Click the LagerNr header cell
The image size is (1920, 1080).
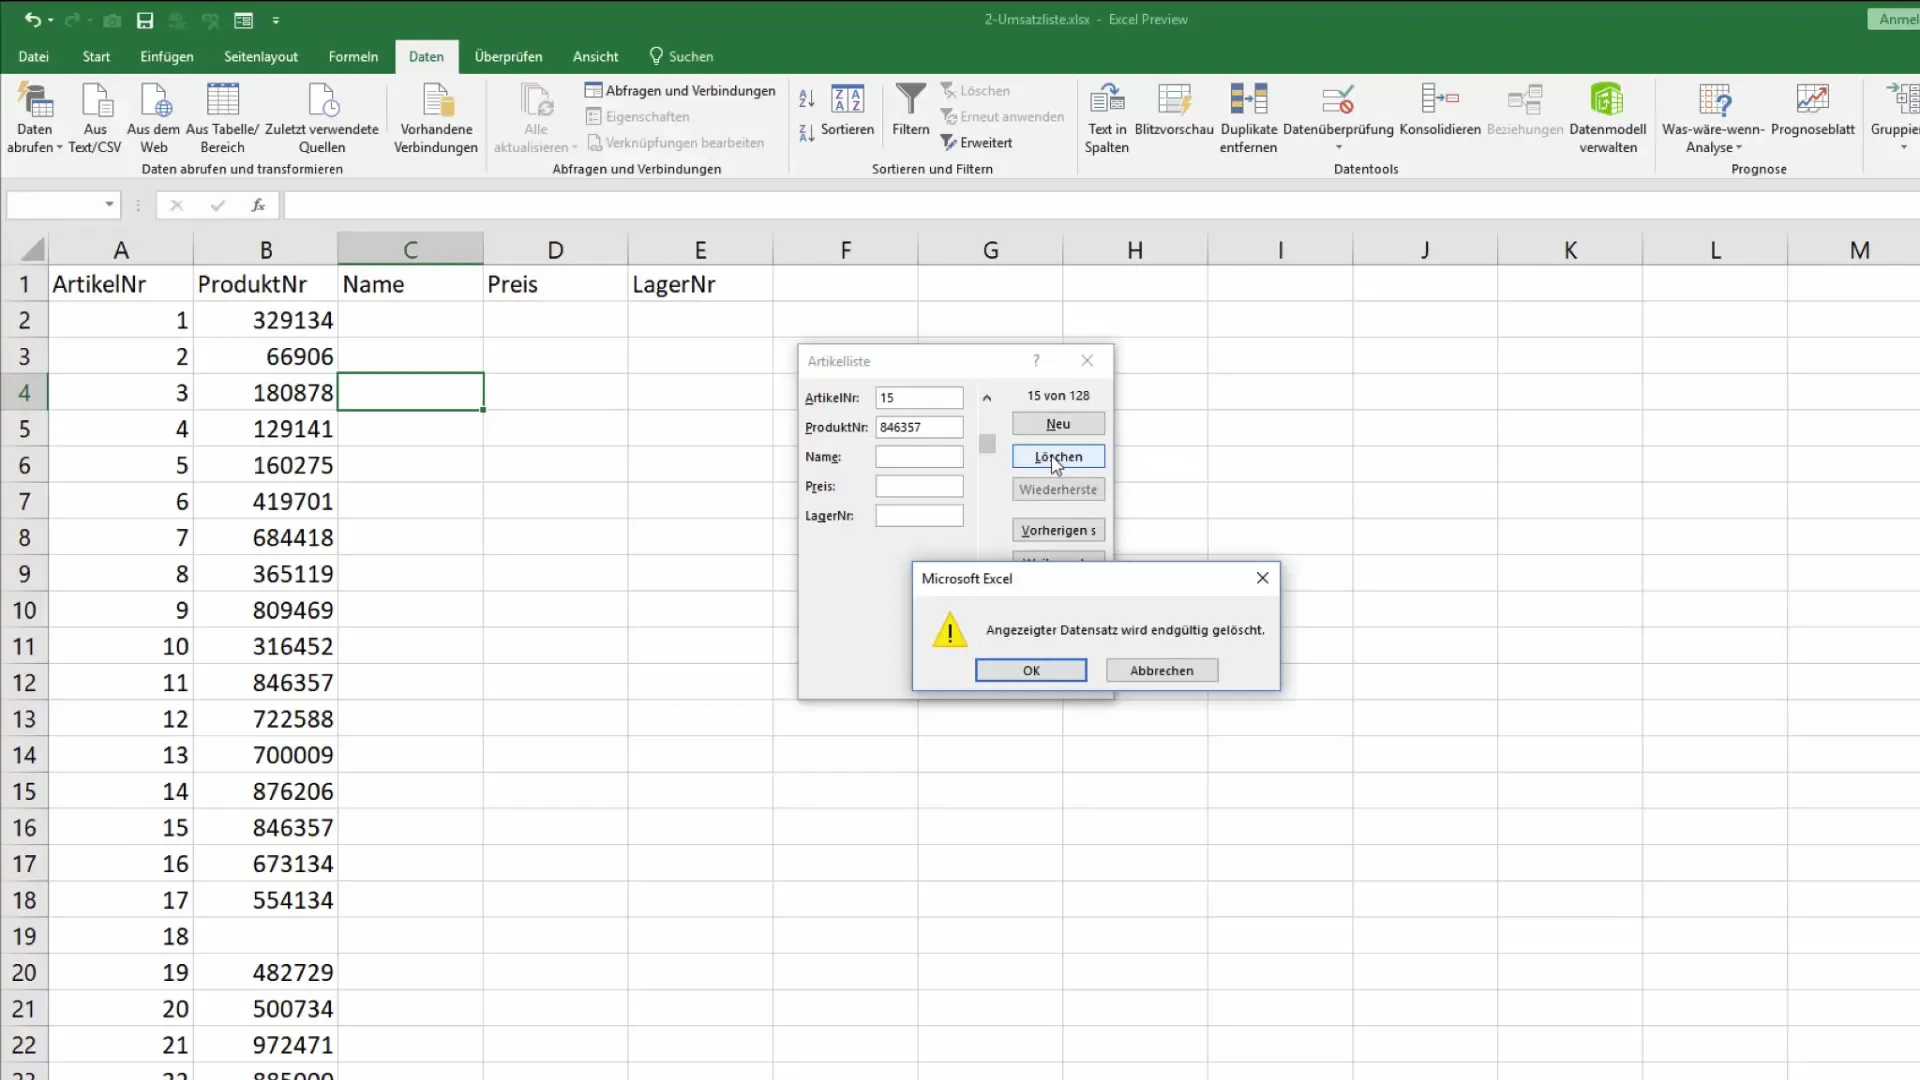click(x=700, y=284)
